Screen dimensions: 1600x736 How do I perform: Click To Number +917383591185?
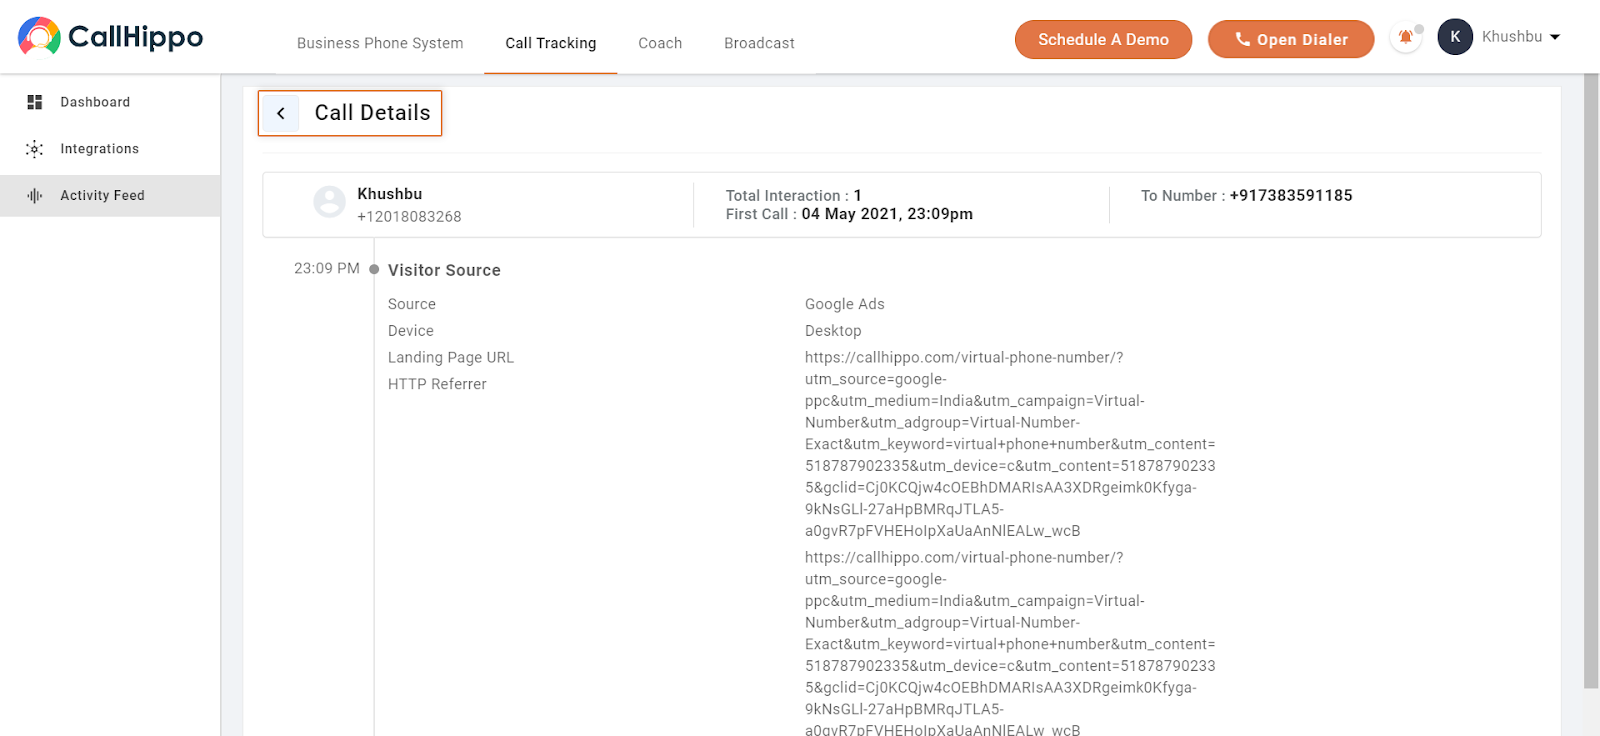pyautogui.click(x=1246, y=196)
